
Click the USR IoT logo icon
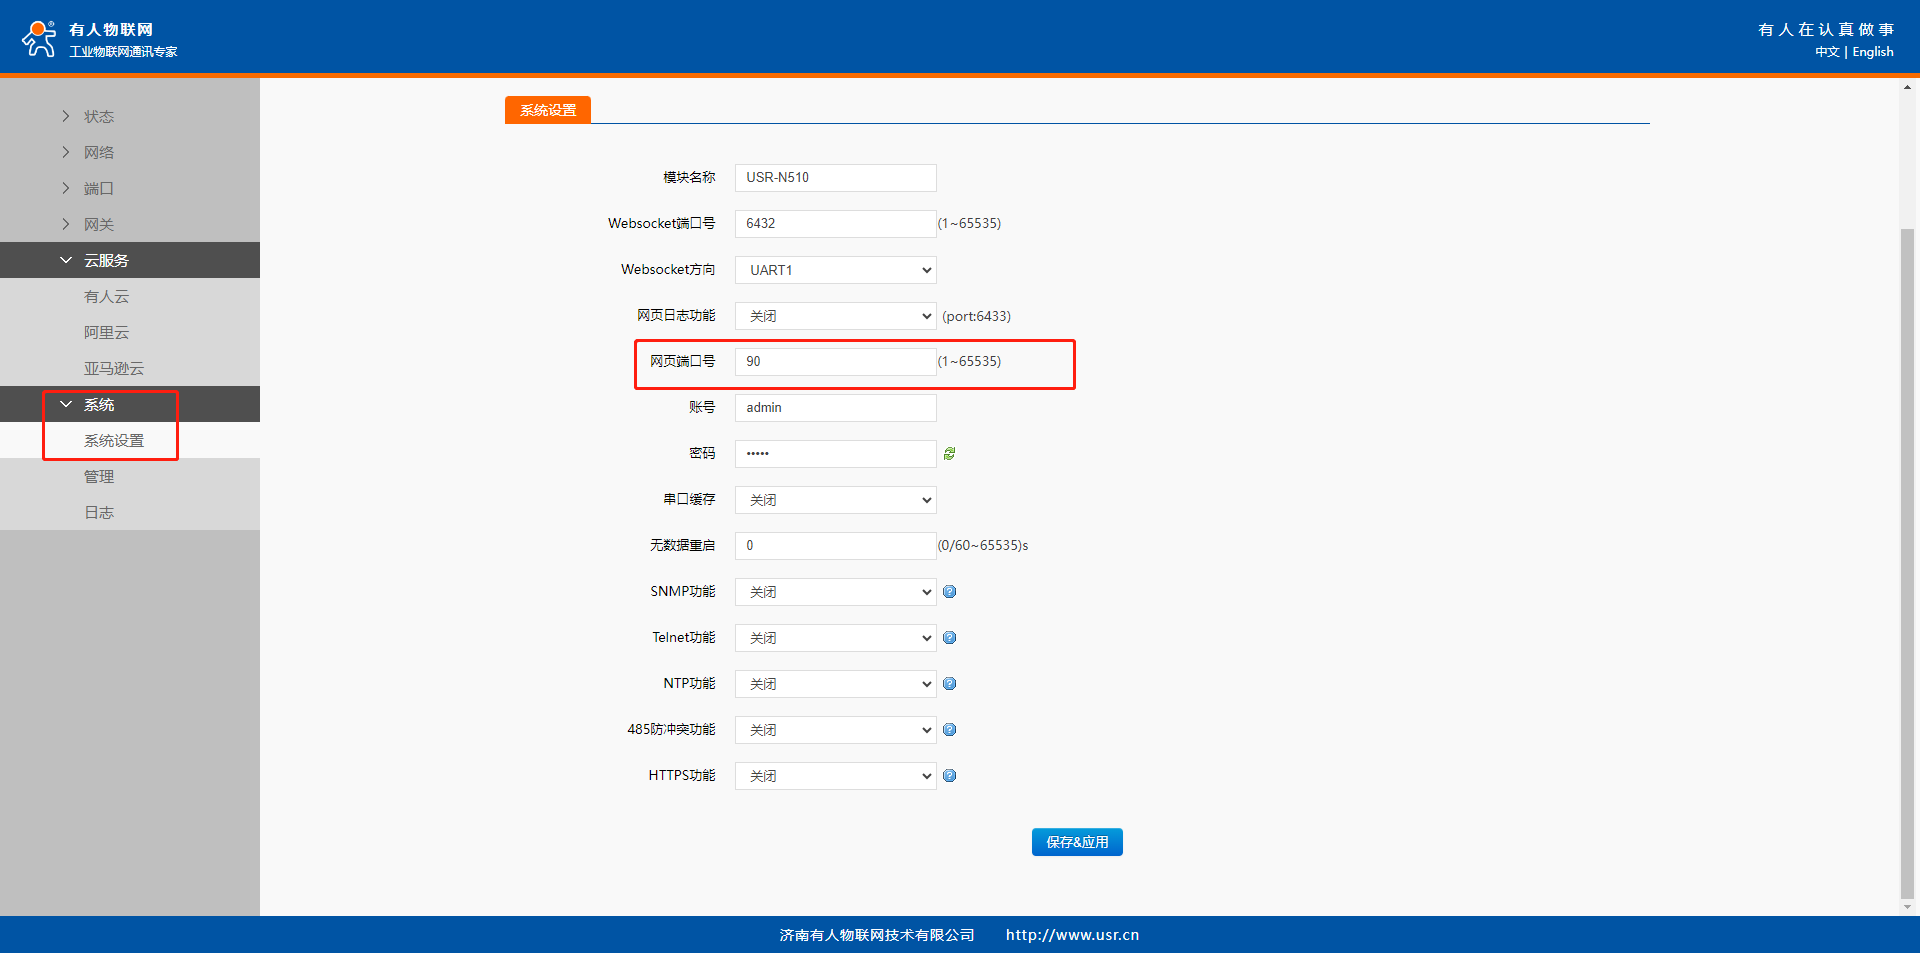click(x=39, y=39)
